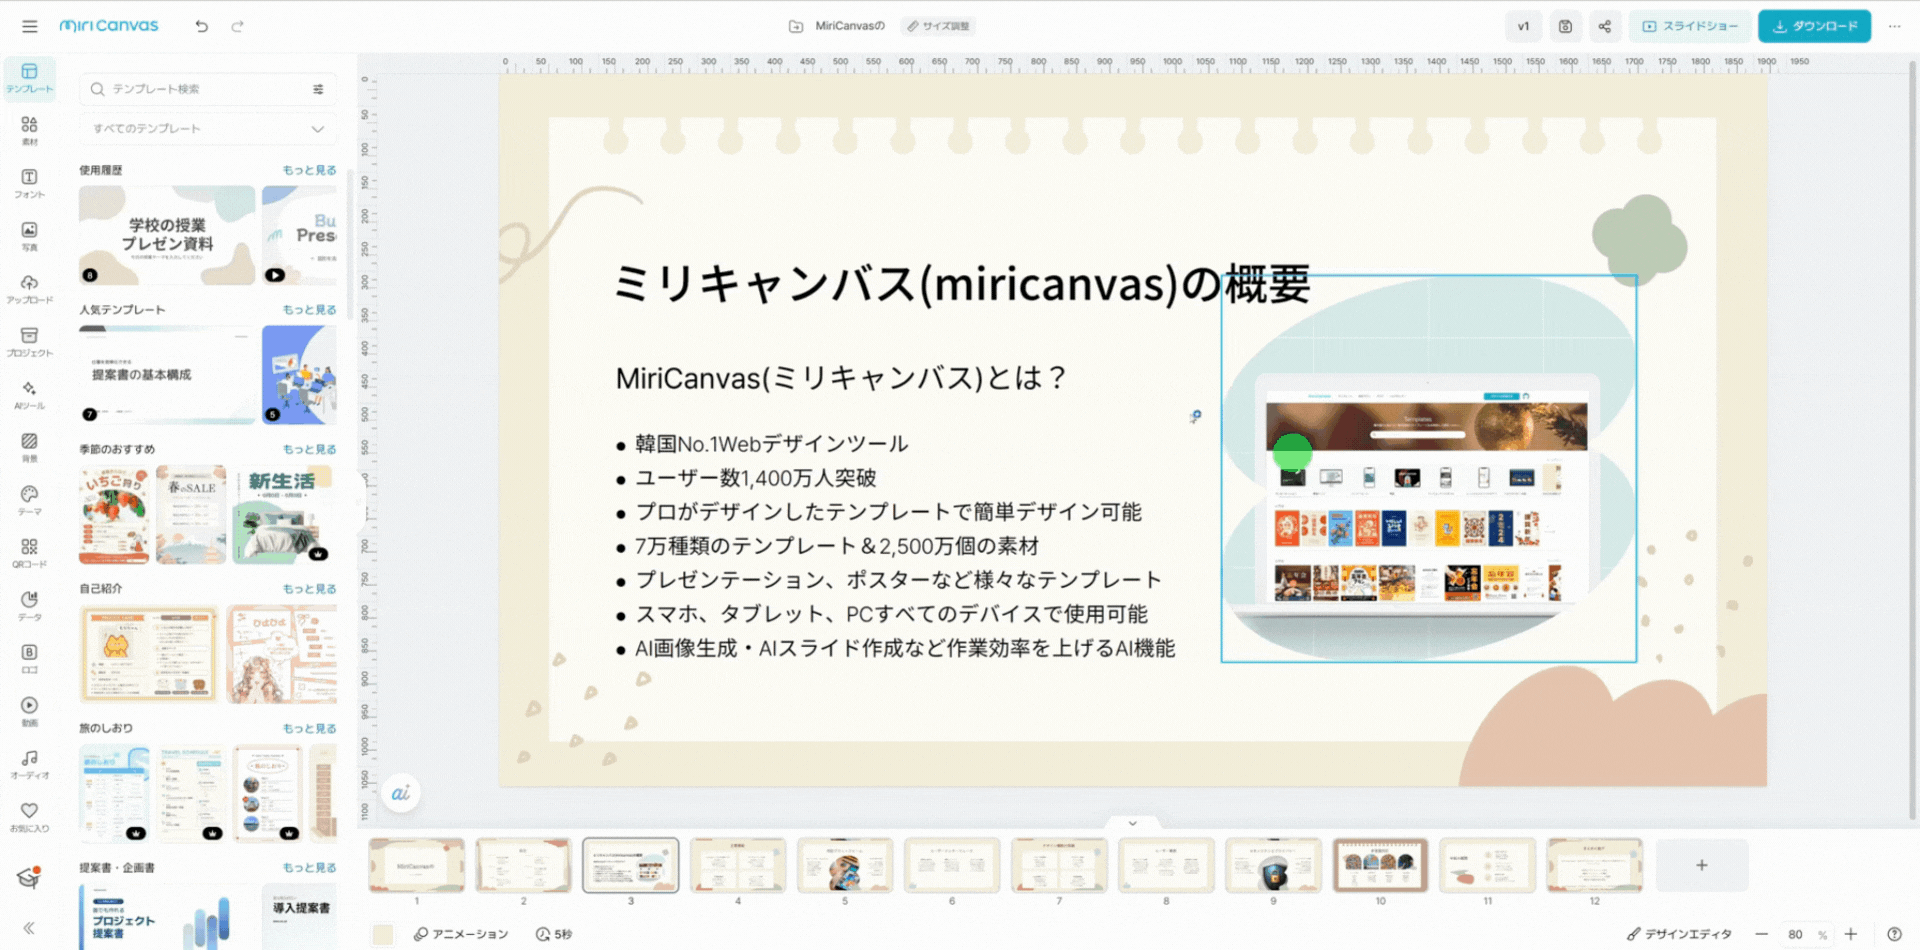Open the デザインエディタ design editor
Image resolution: width=1920 pixels, height=950 pixels.
tap(1679, 934)
